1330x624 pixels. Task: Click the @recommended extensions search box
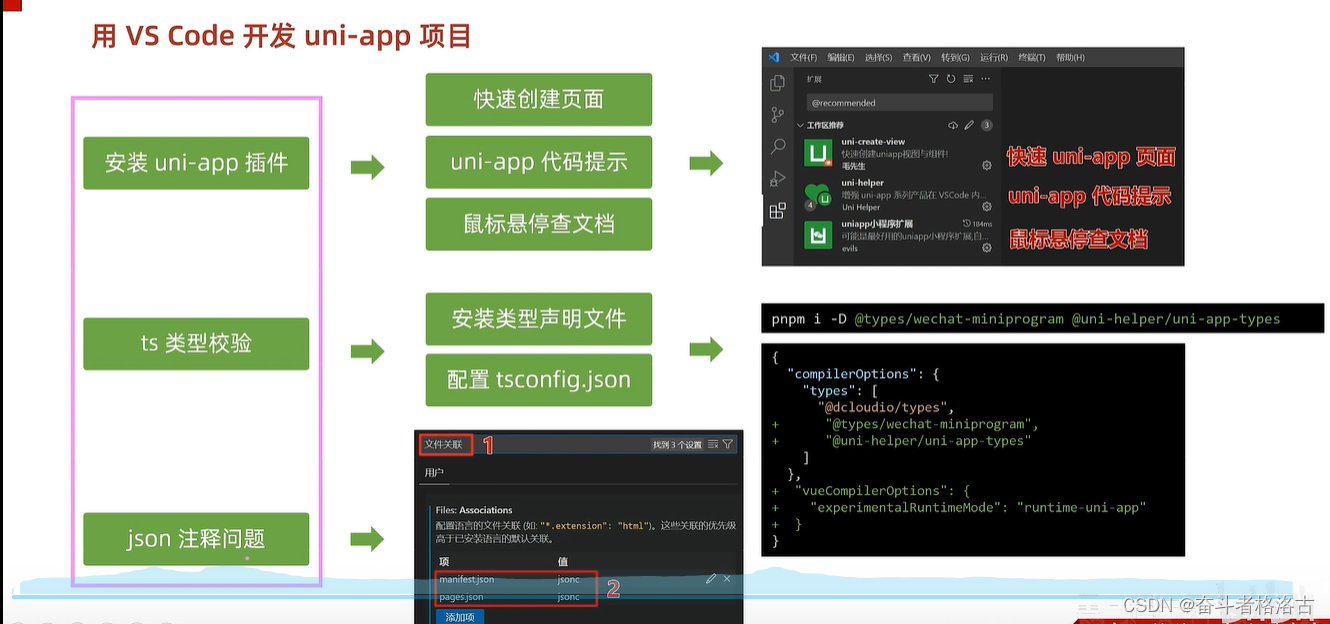pos(899,103)
